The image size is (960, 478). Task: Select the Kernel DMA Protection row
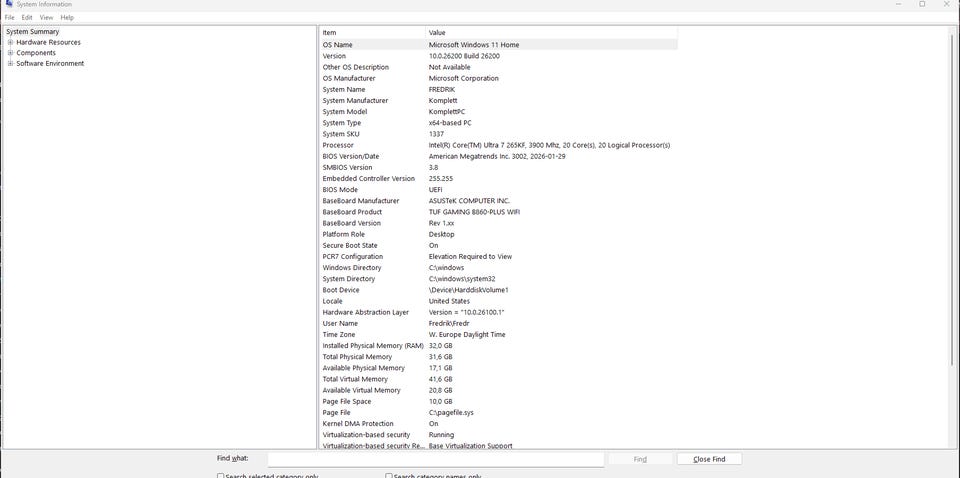pyautogui.click(x=498, y=424)
